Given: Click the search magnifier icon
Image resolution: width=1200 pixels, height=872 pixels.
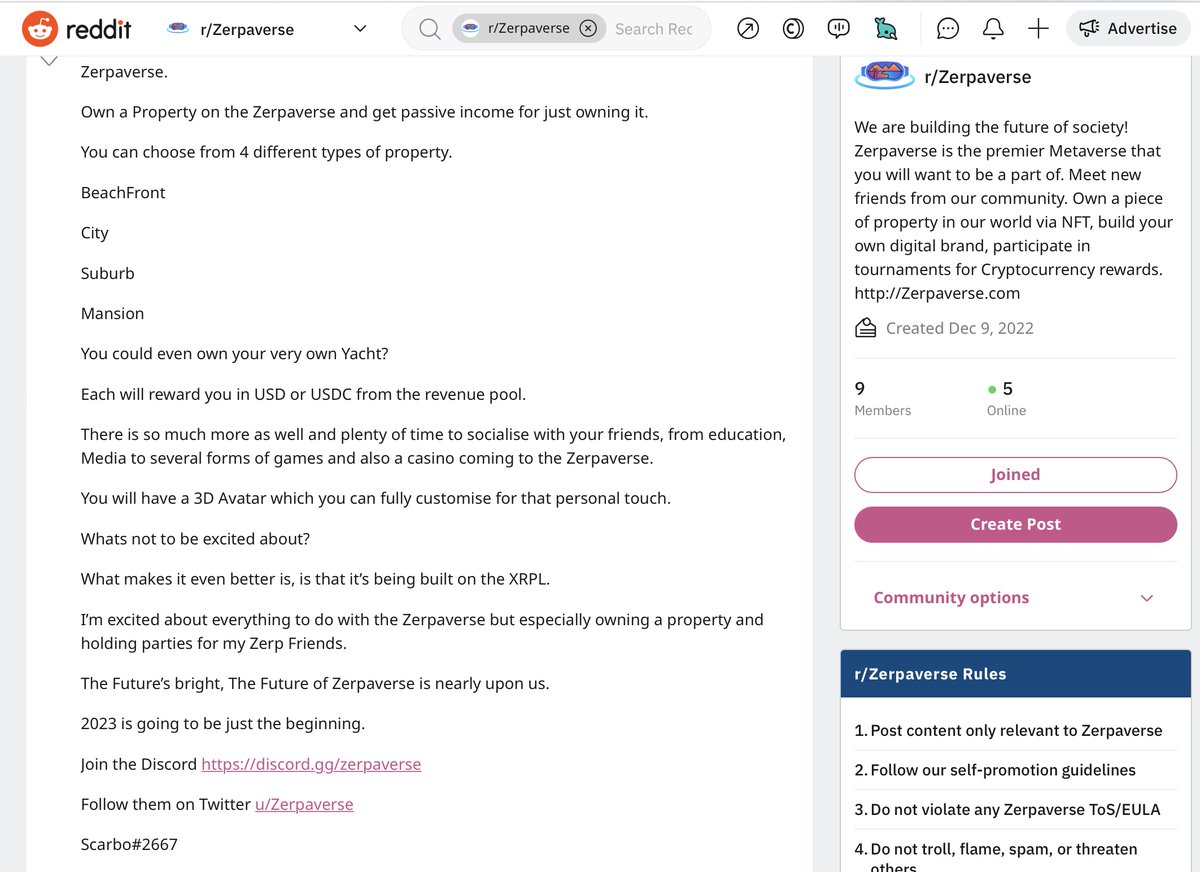Looking at the screenshot, I should (429, 29).
